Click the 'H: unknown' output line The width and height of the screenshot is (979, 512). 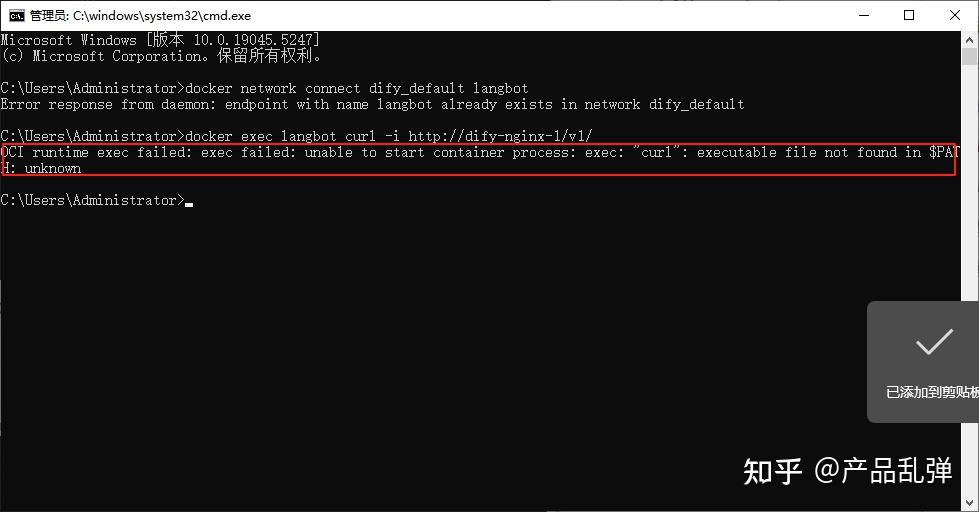(41, 168)
